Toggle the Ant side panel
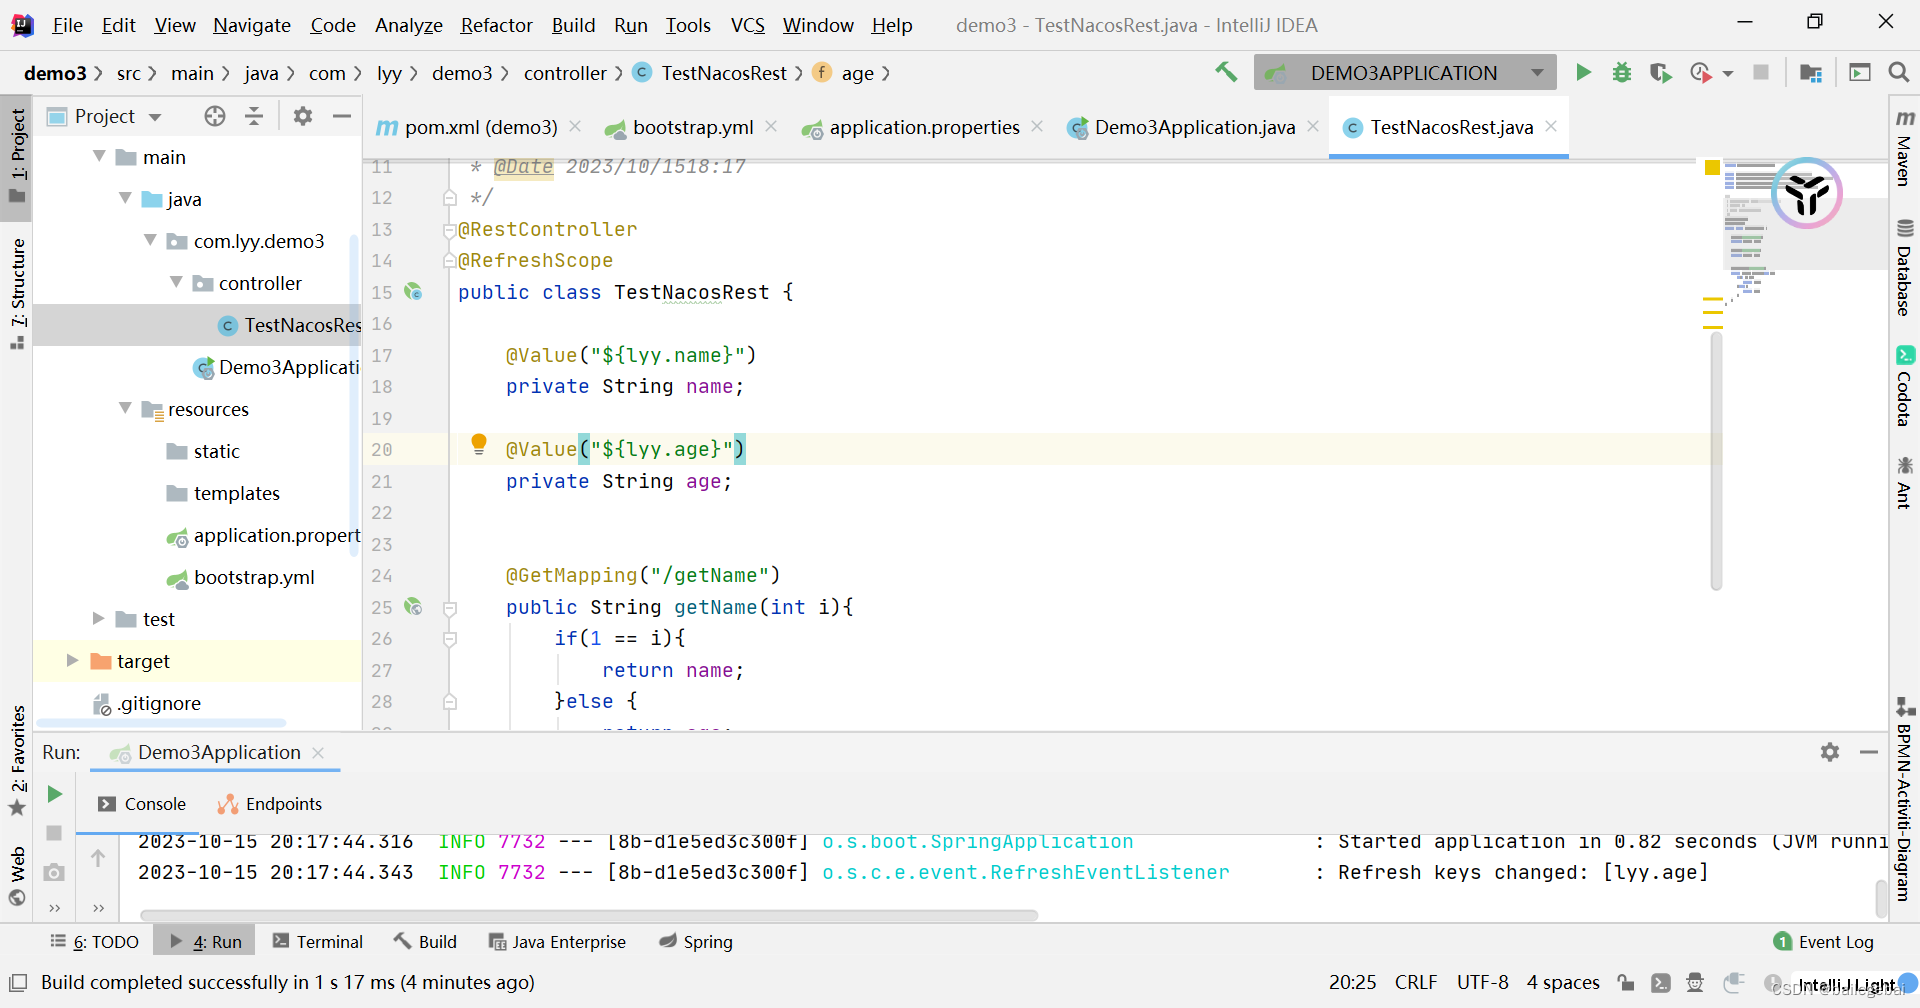The height and width of the screenshot is (1008, 1920). coord(1904,483)
